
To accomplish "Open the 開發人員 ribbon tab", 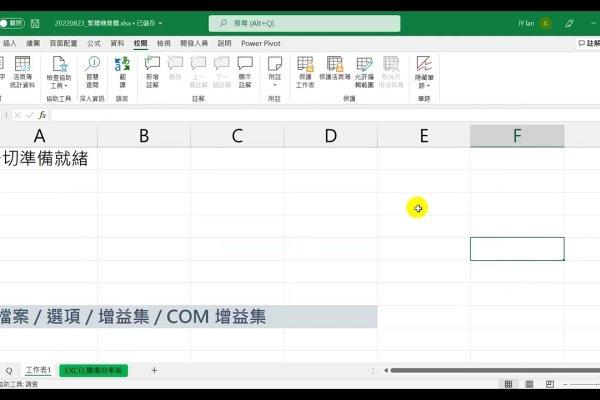I will pos(194,43).
